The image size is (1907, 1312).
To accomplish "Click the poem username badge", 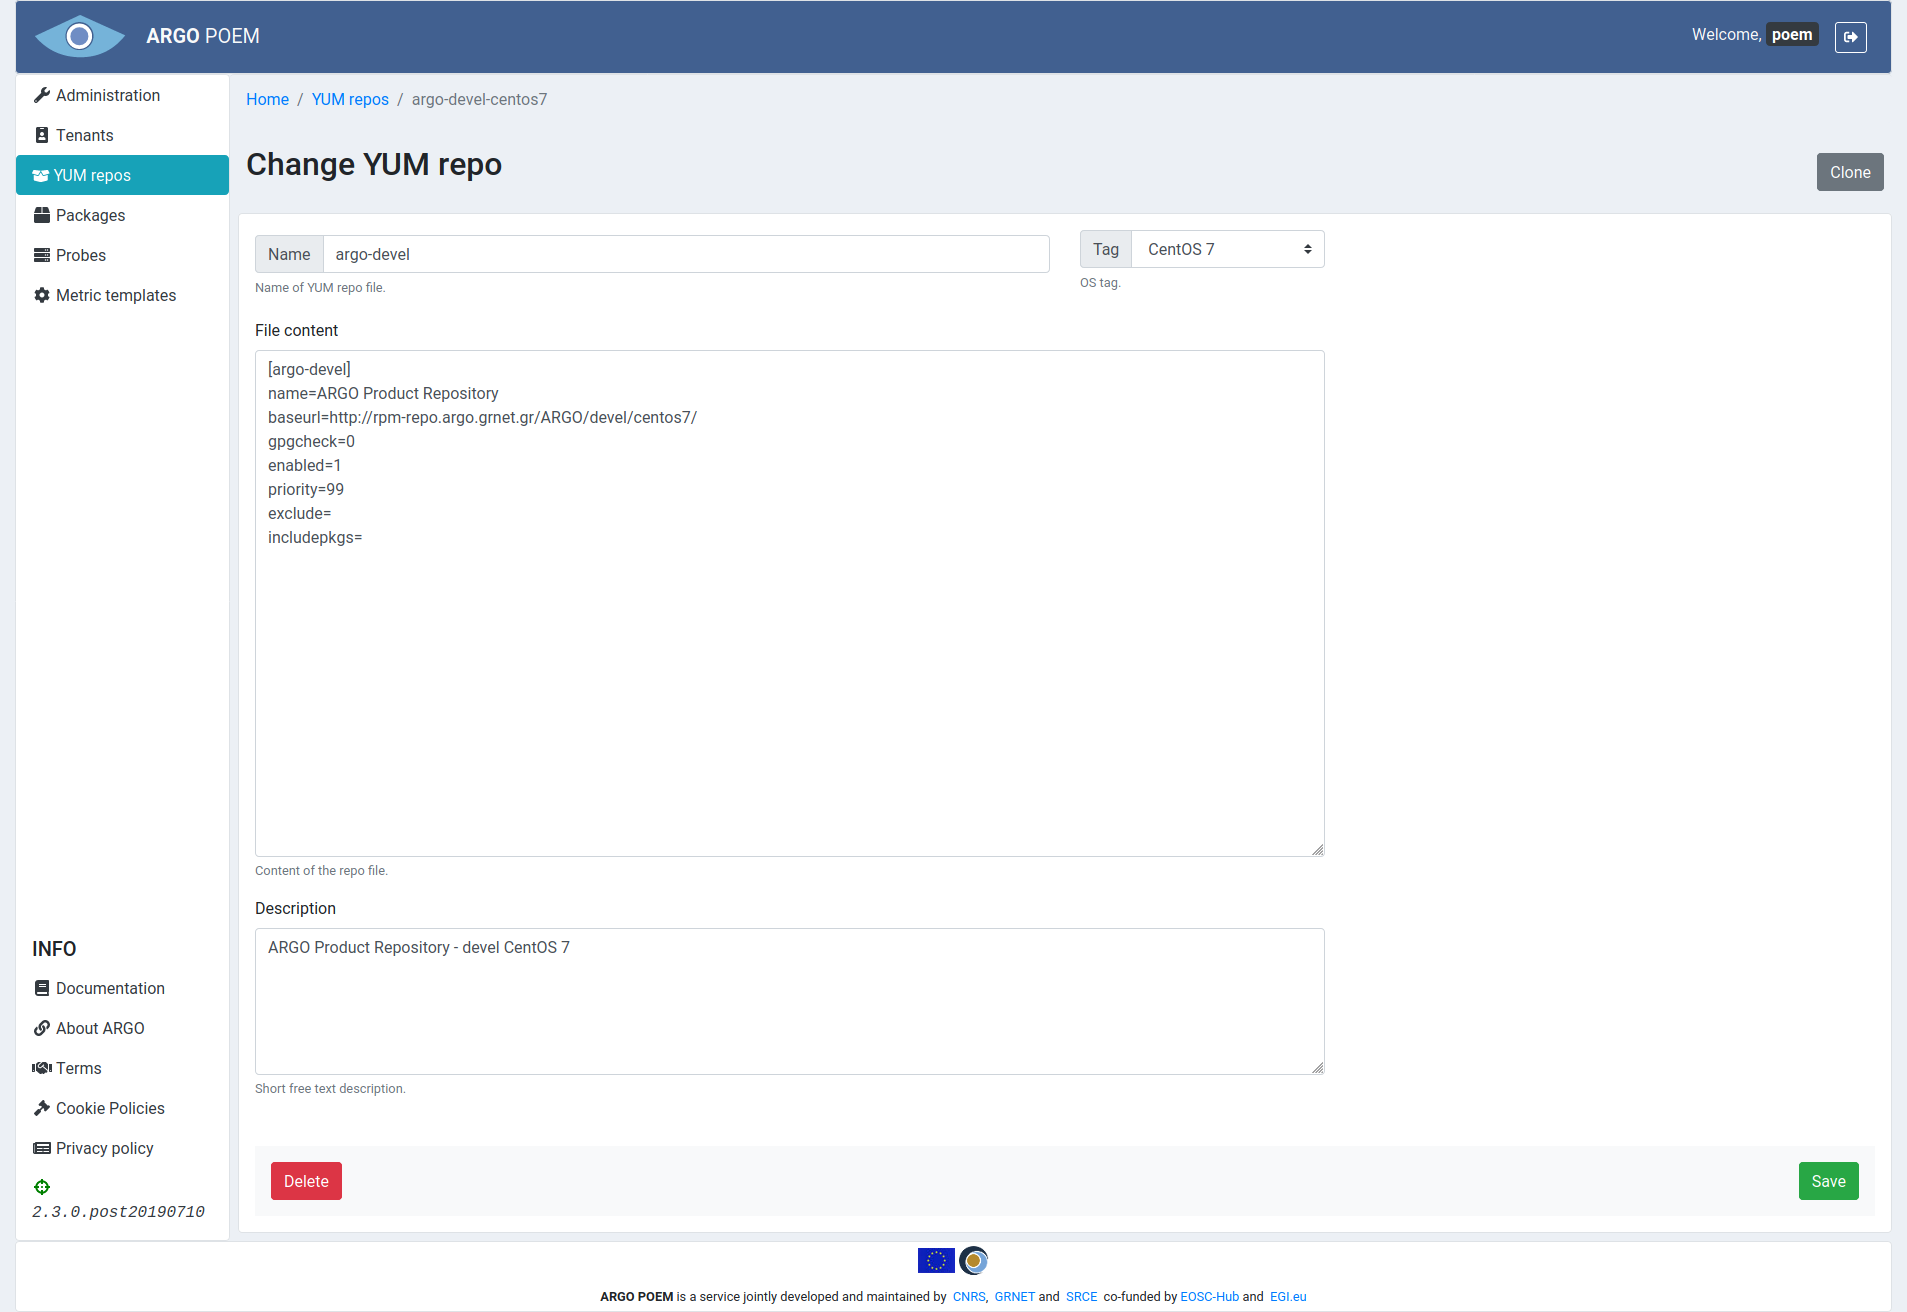I will [1792, 35].
